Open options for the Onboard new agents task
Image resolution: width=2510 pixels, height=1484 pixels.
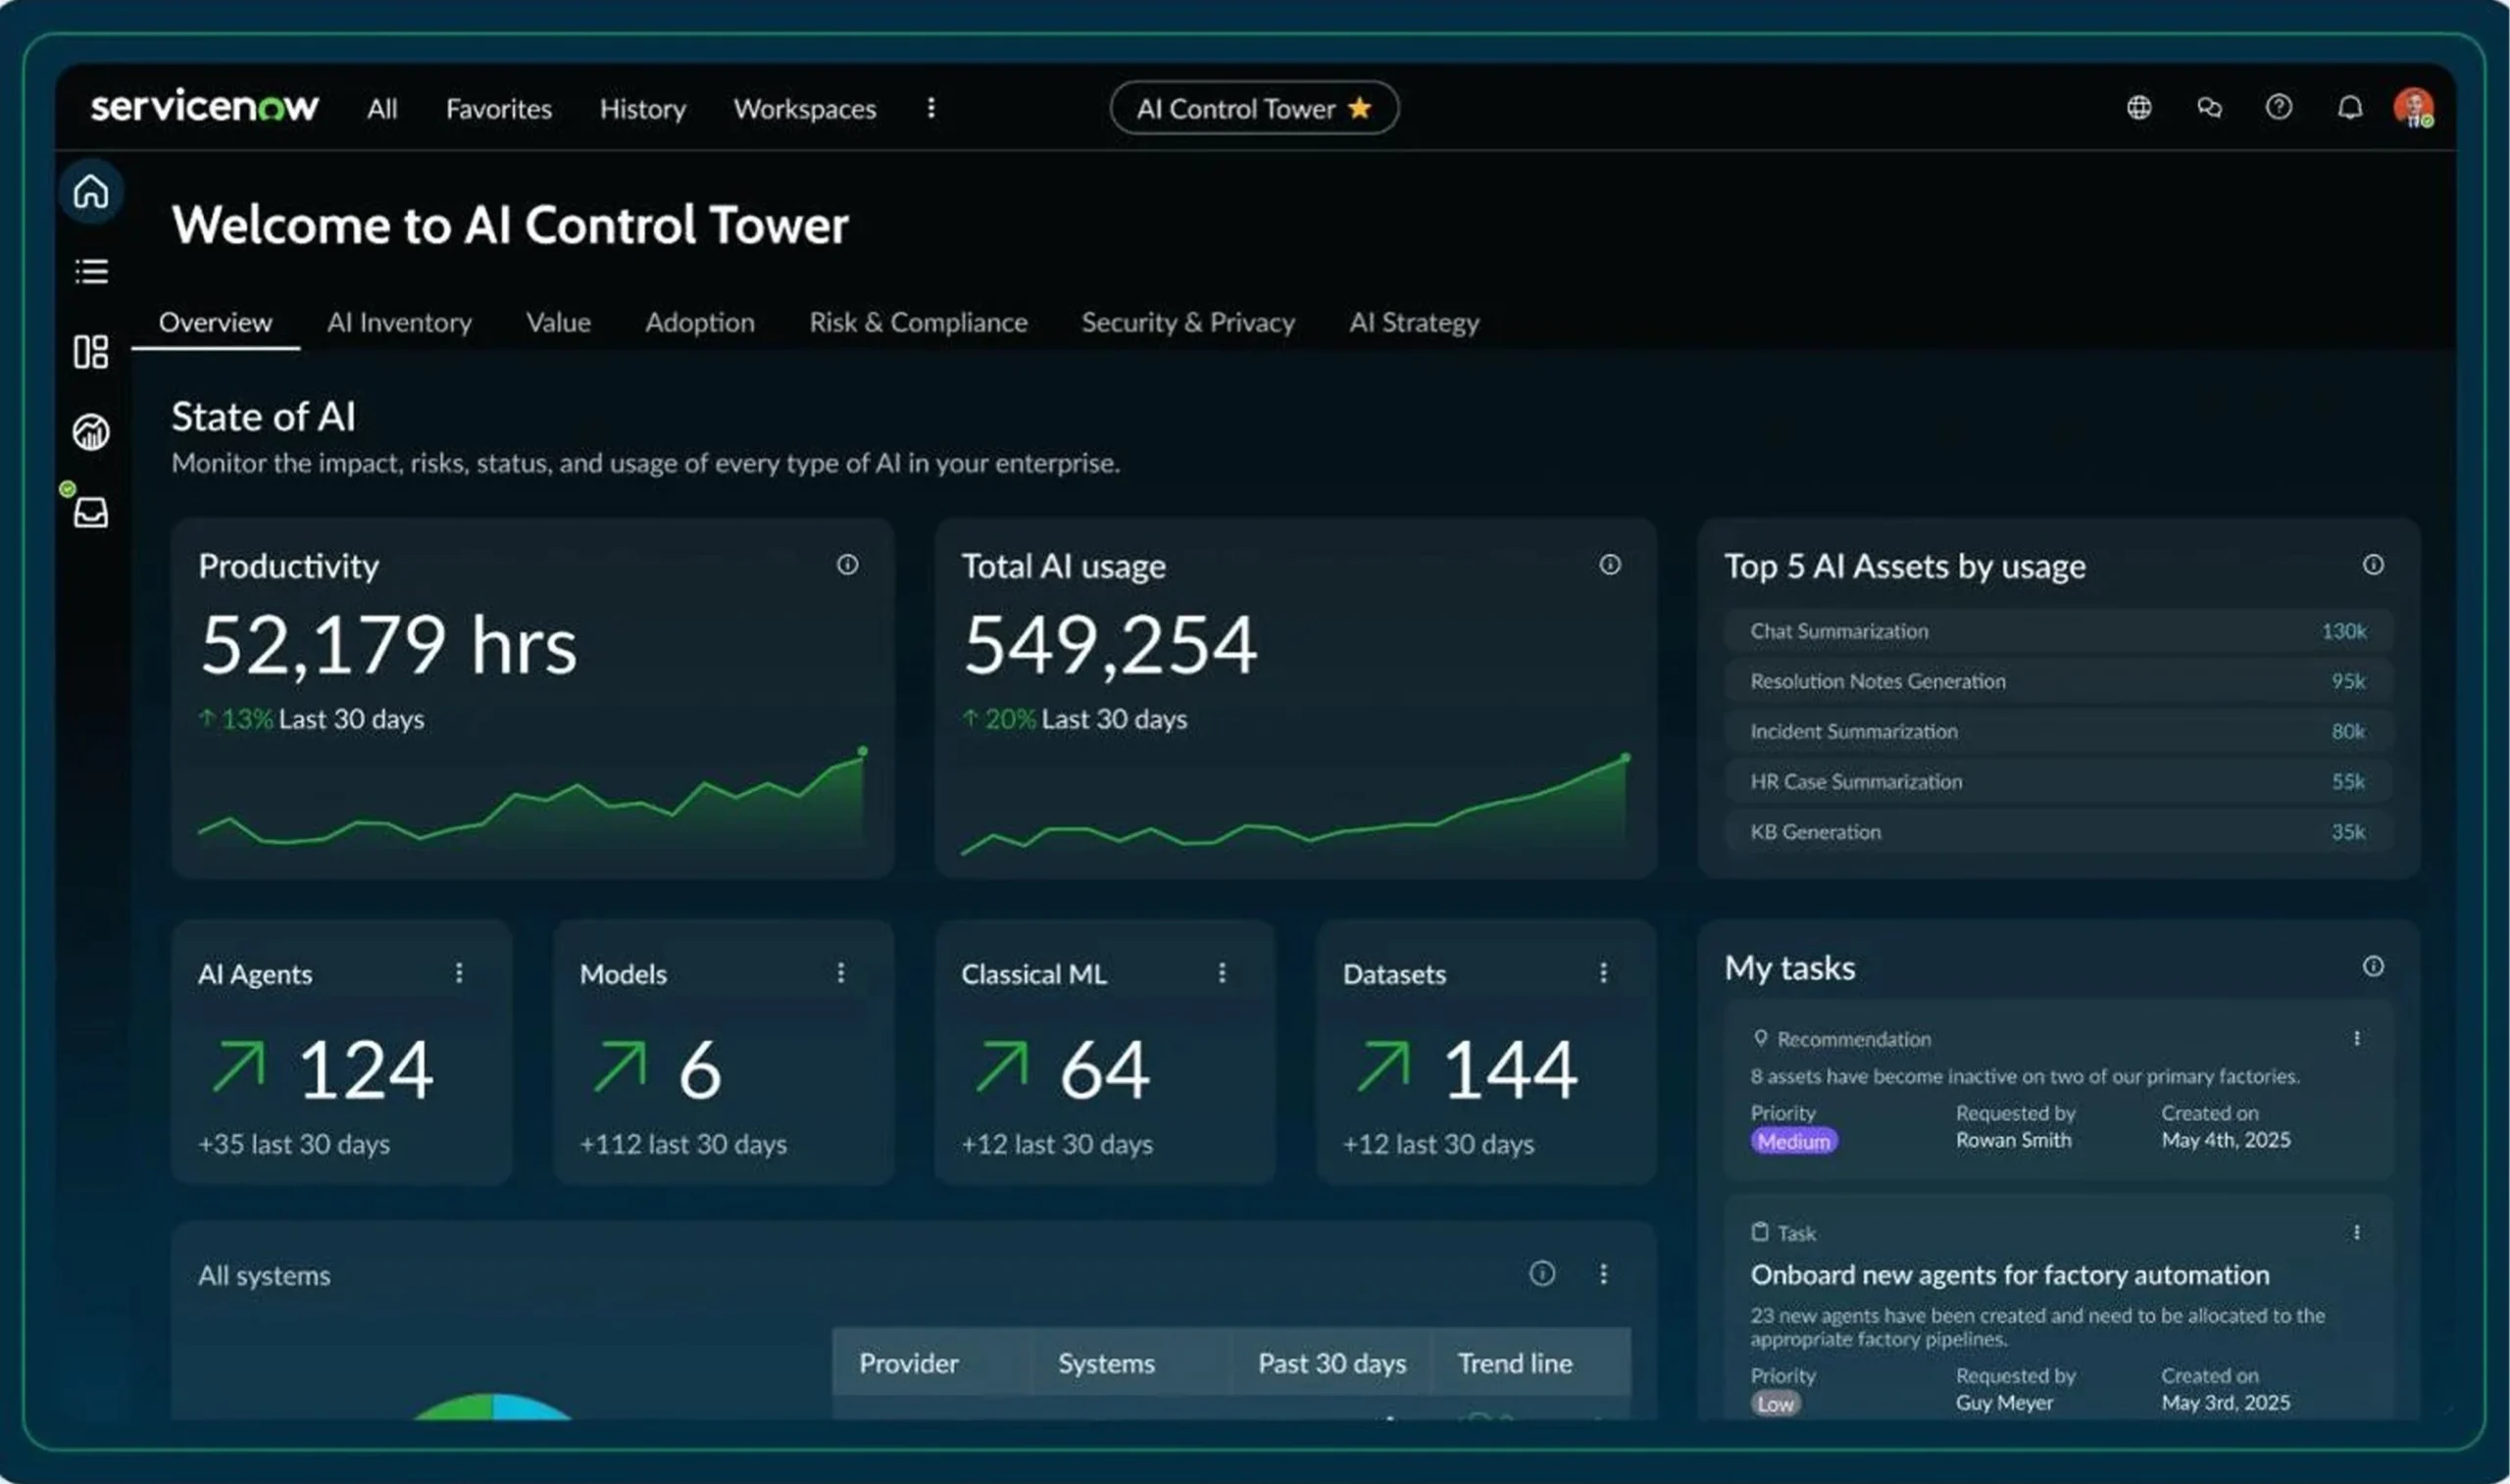(x=2356, y=1232)
